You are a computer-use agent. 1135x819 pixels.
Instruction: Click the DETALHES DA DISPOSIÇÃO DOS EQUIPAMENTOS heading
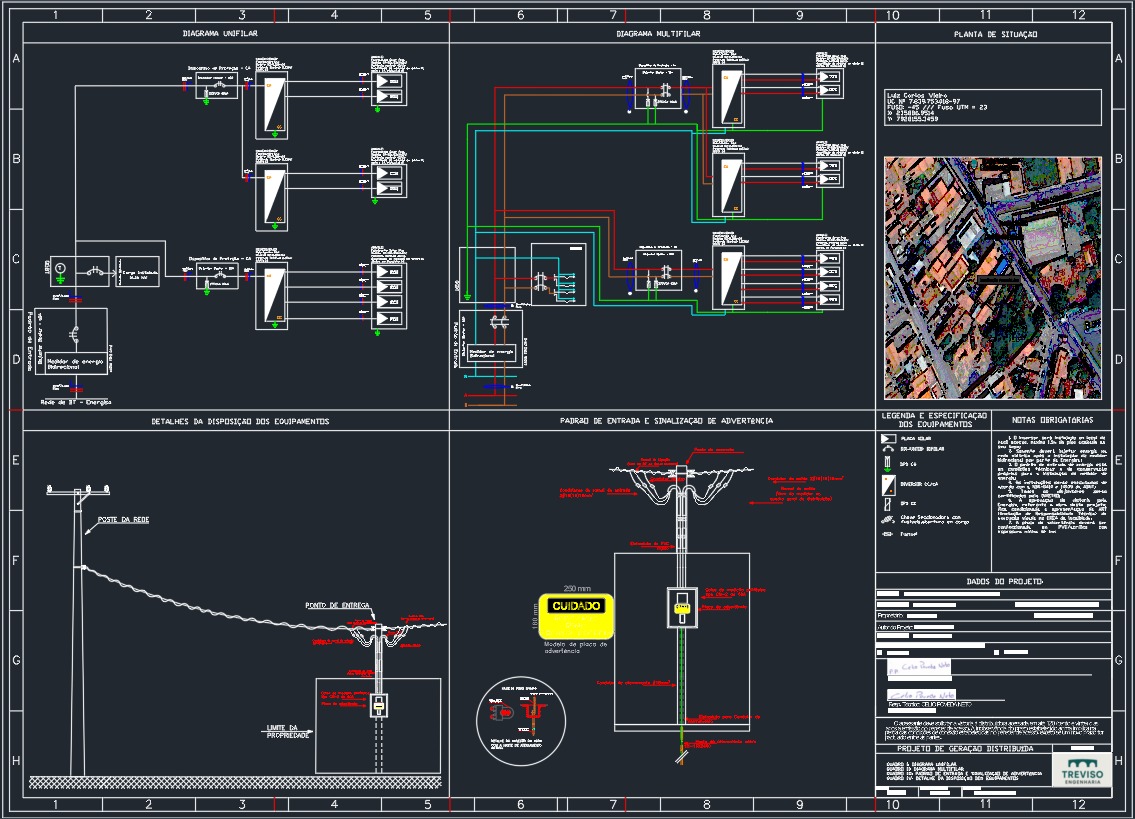[240, 421]
